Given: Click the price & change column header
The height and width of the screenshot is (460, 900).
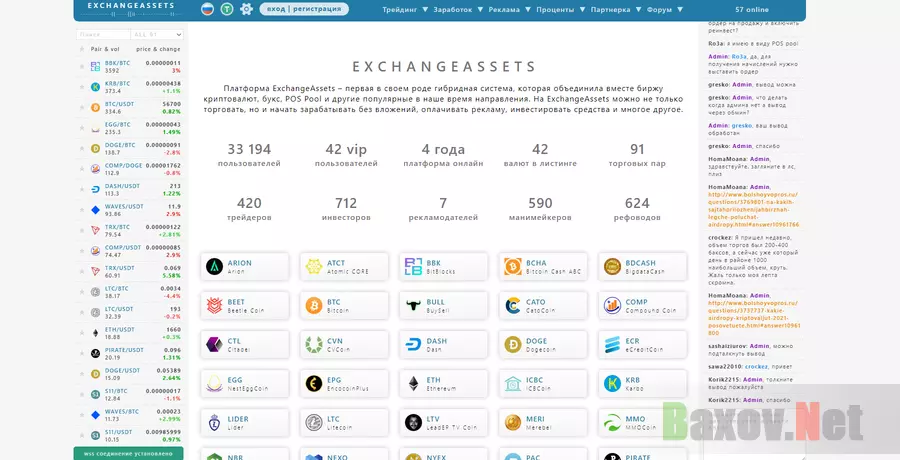Looking at the screenshot, I should (158, 49).
